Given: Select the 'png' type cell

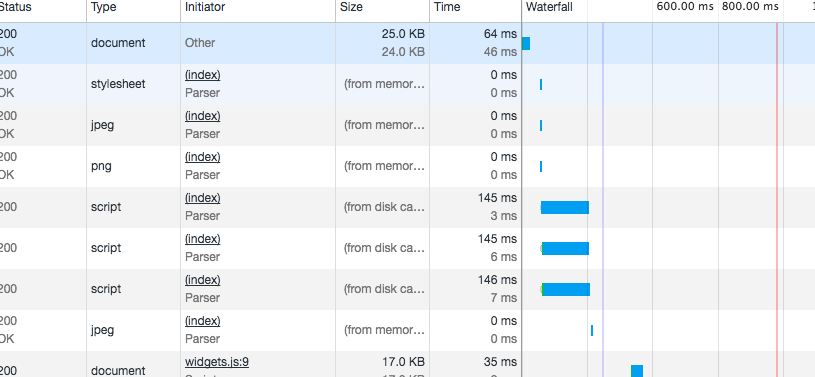Looking at the screenshot, I should coord(101,166).
